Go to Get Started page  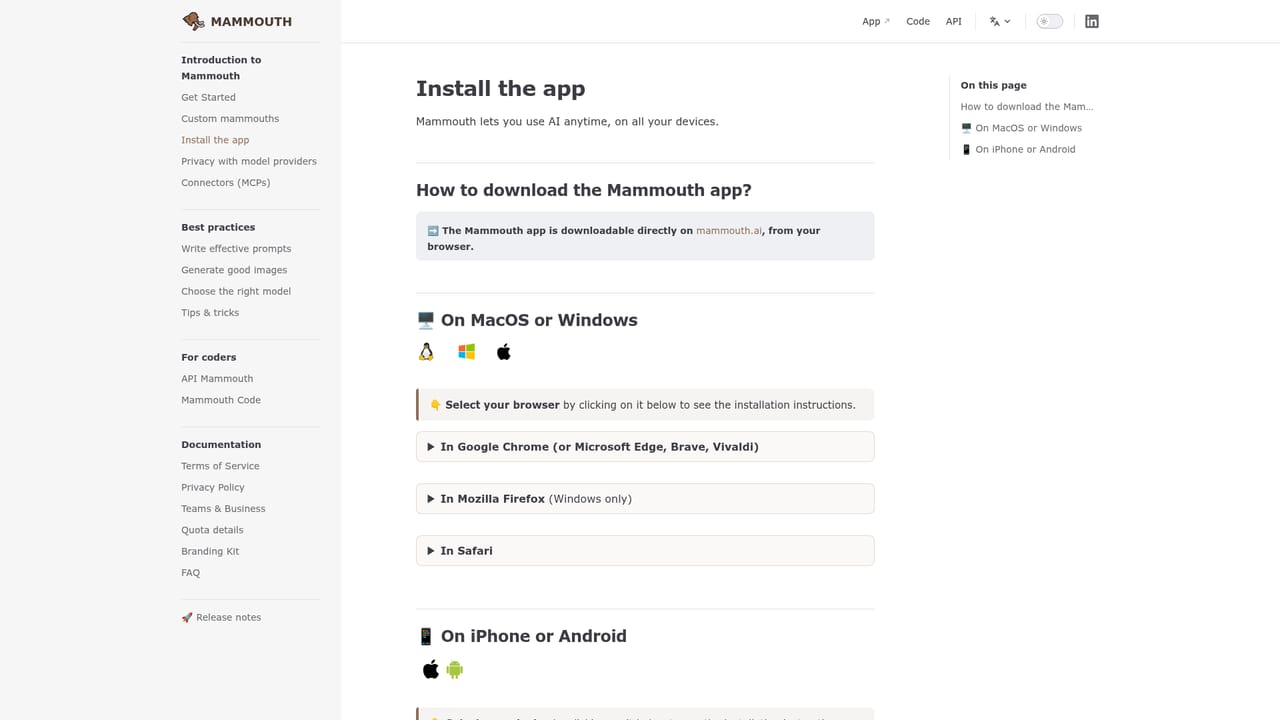click(208, 97)
